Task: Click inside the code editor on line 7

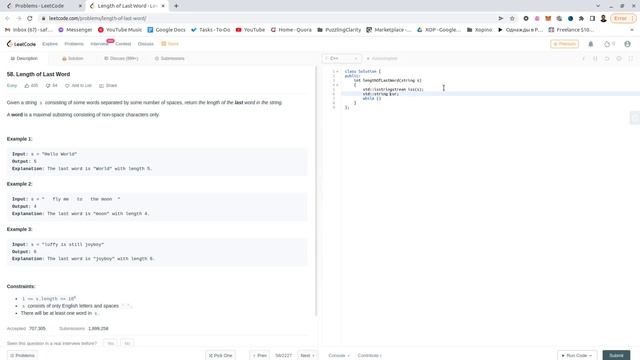Action: point(490,98)
